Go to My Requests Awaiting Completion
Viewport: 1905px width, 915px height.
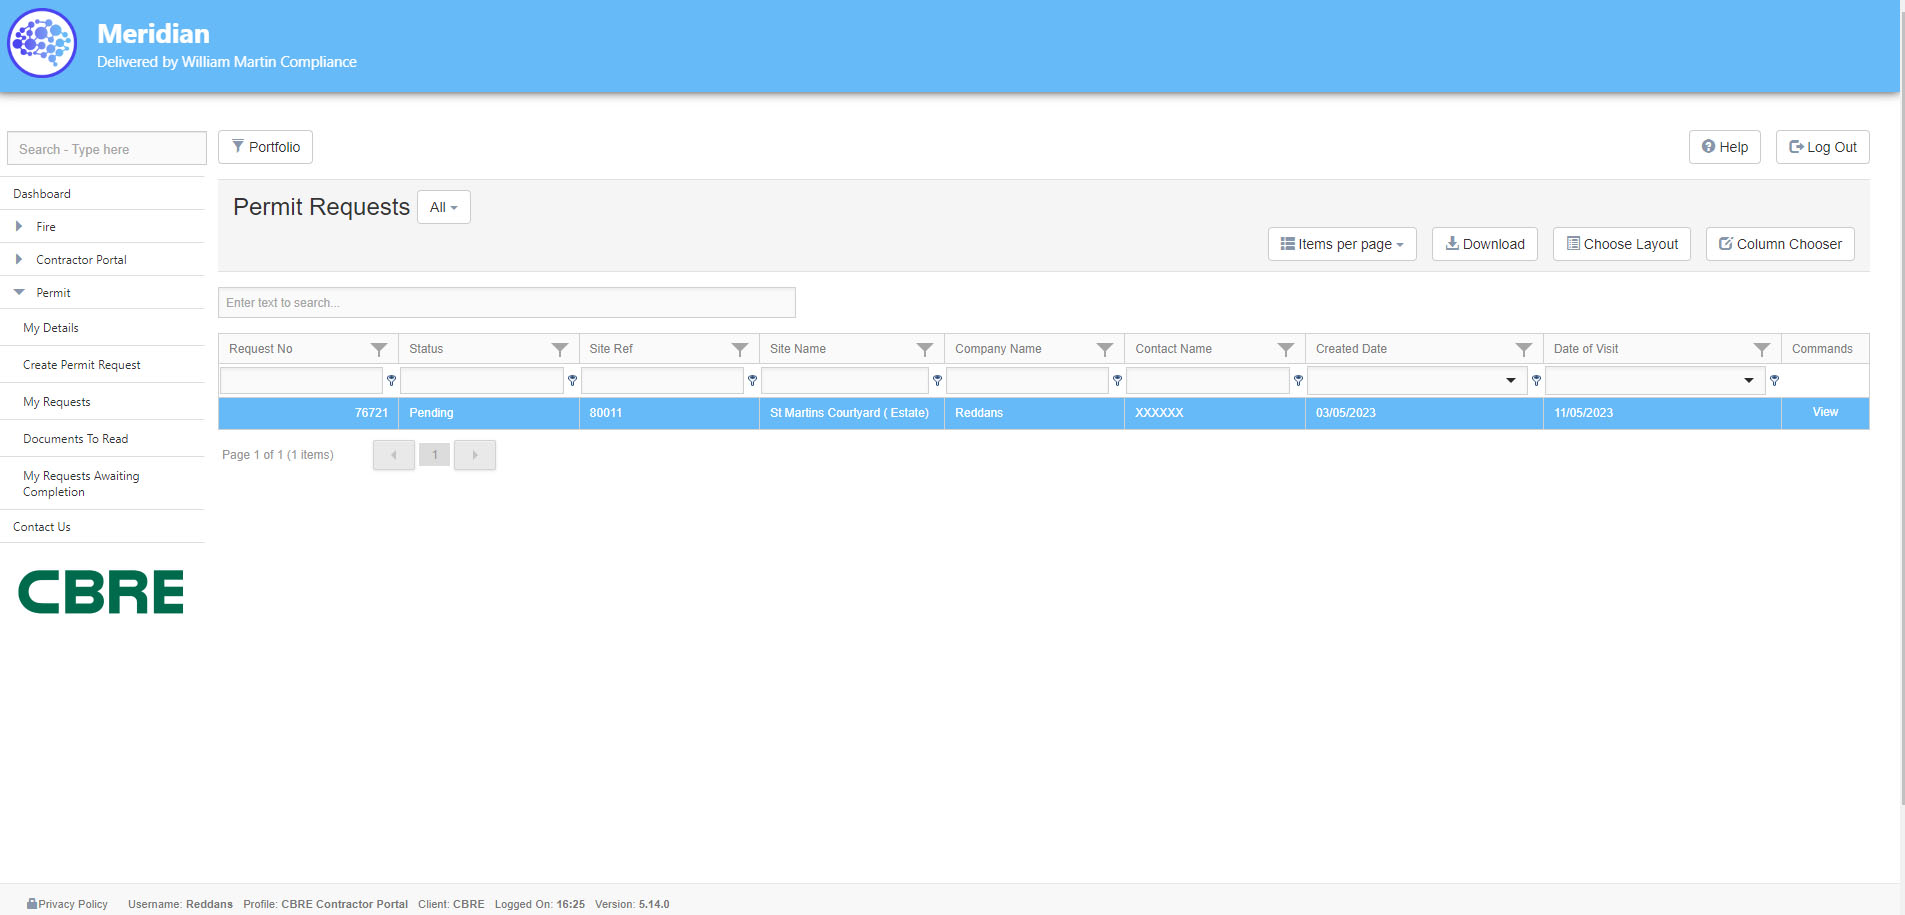click(x=81, y=484)
